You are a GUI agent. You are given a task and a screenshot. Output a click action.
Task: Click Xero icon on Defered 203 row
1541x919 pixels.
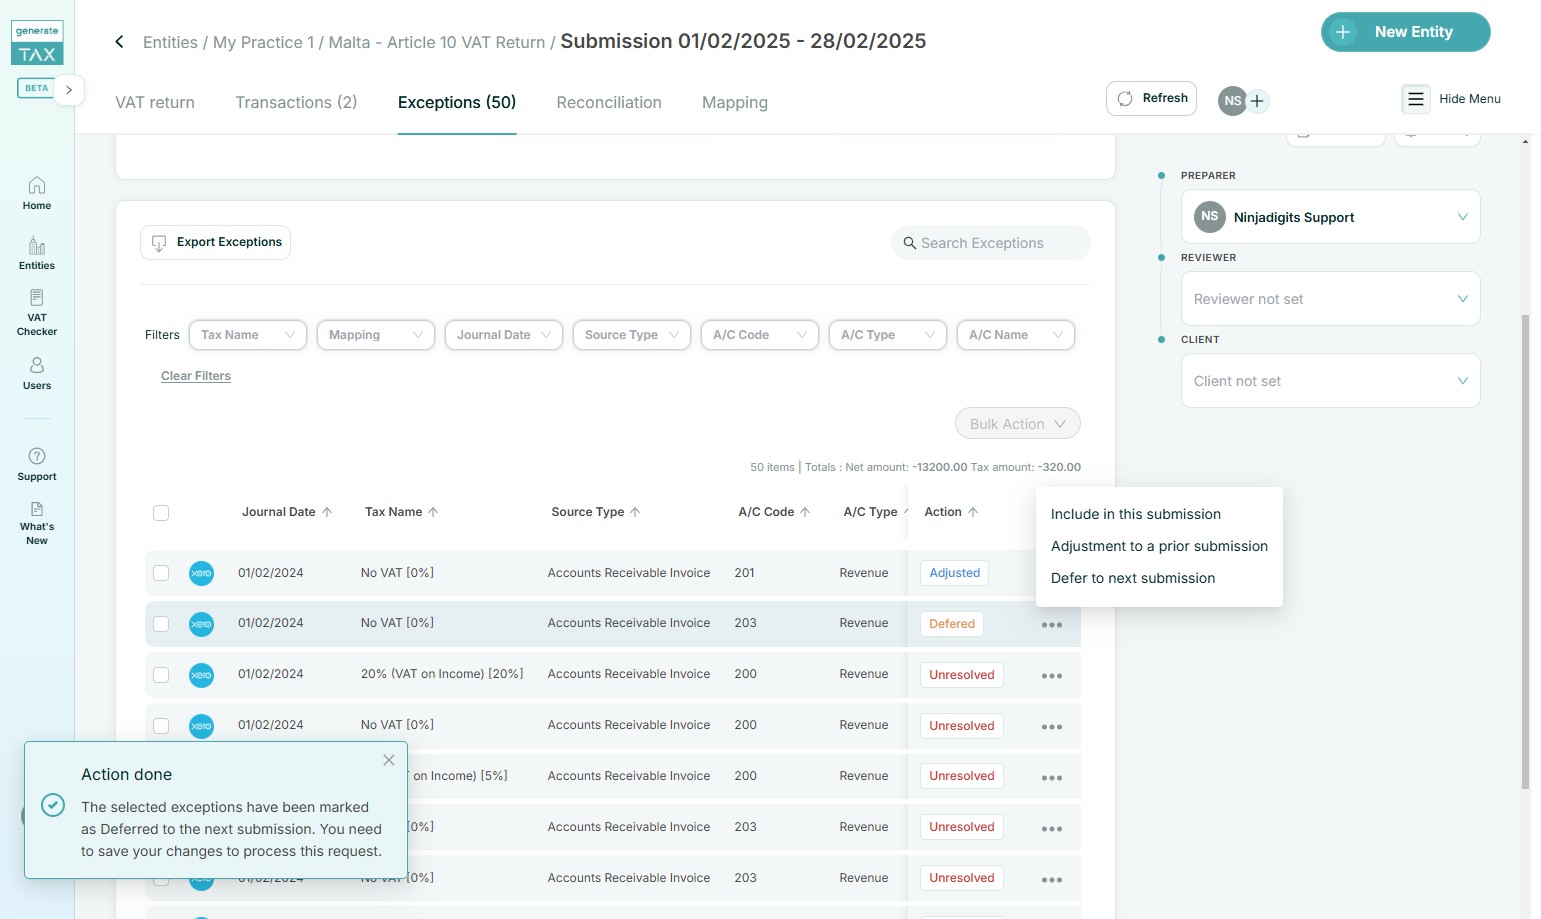(x=201, y=624)
